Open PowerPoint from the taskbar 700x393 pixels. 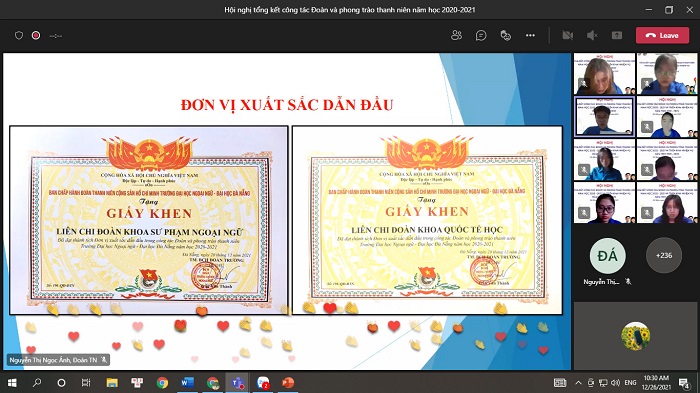tap(288, 383)
